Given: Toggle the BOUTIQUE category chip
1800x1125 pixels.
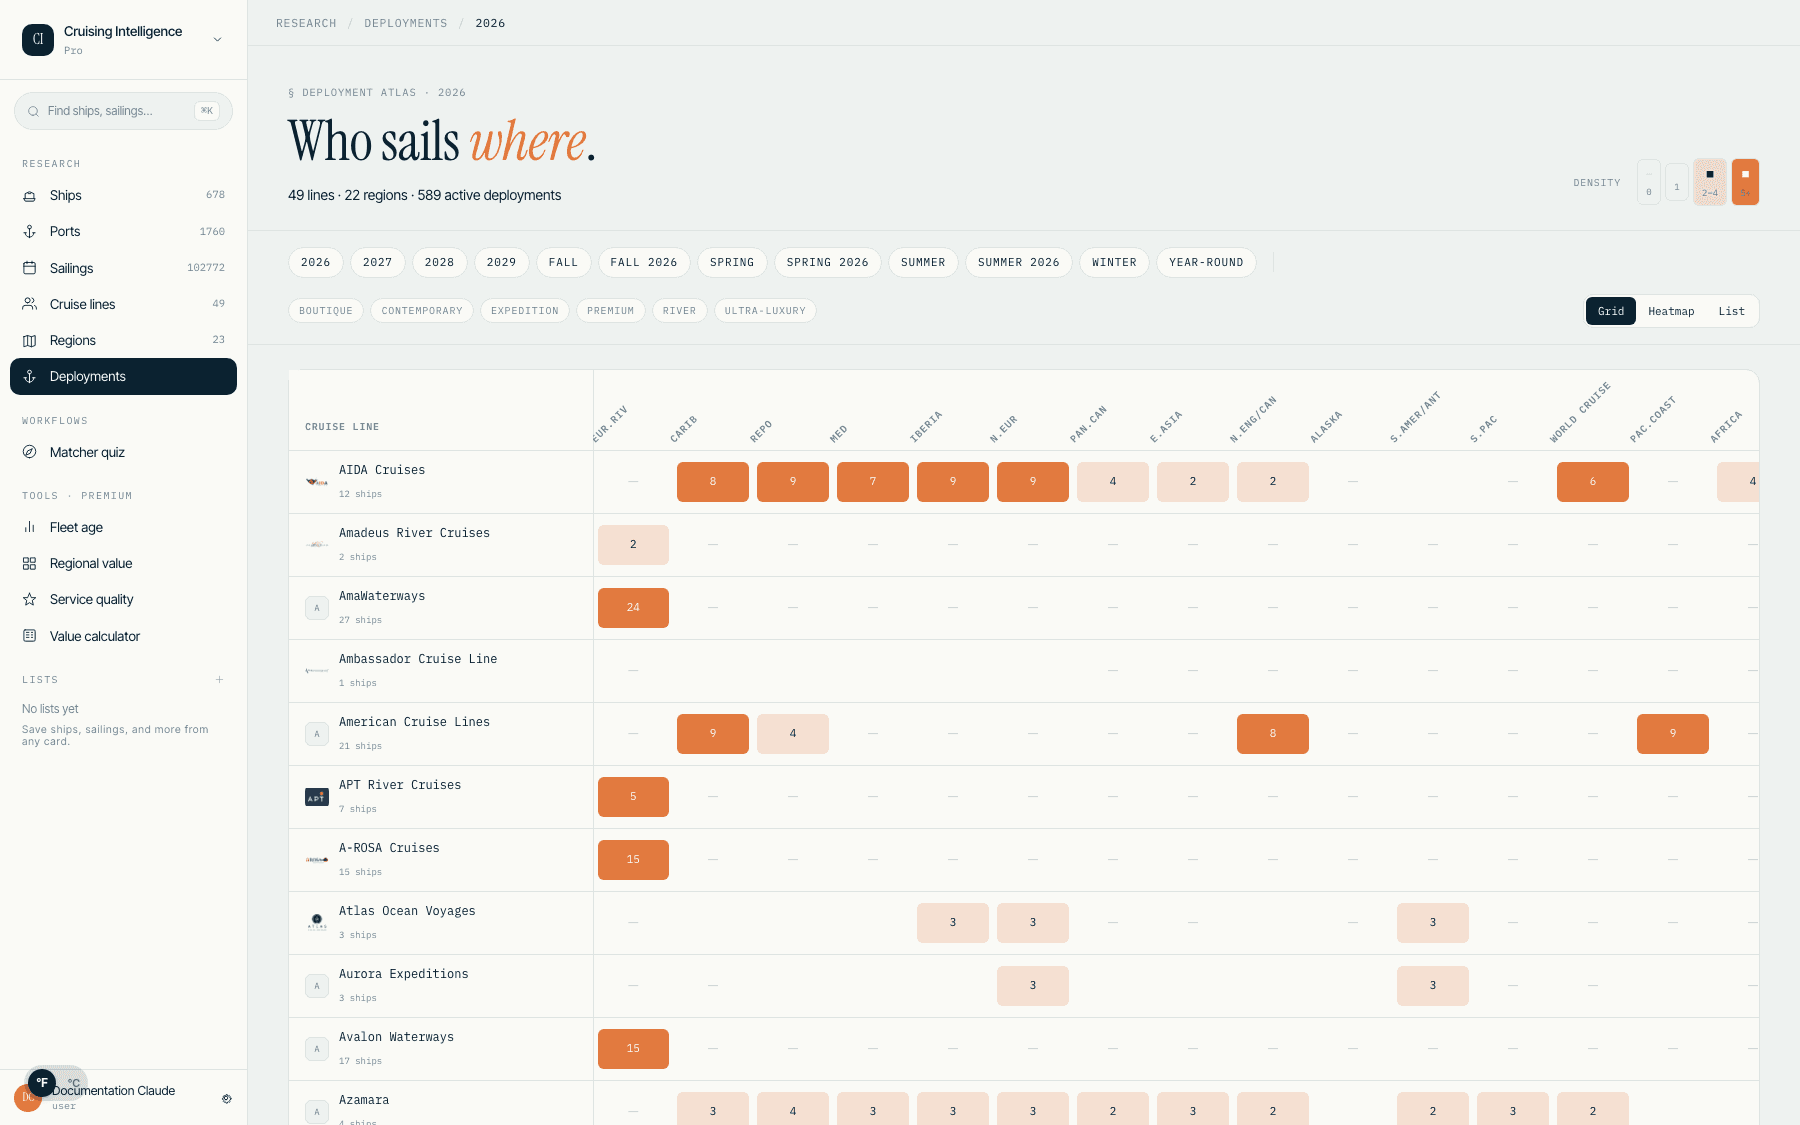Looking at the screenshot, I should (x=326, y=311).
